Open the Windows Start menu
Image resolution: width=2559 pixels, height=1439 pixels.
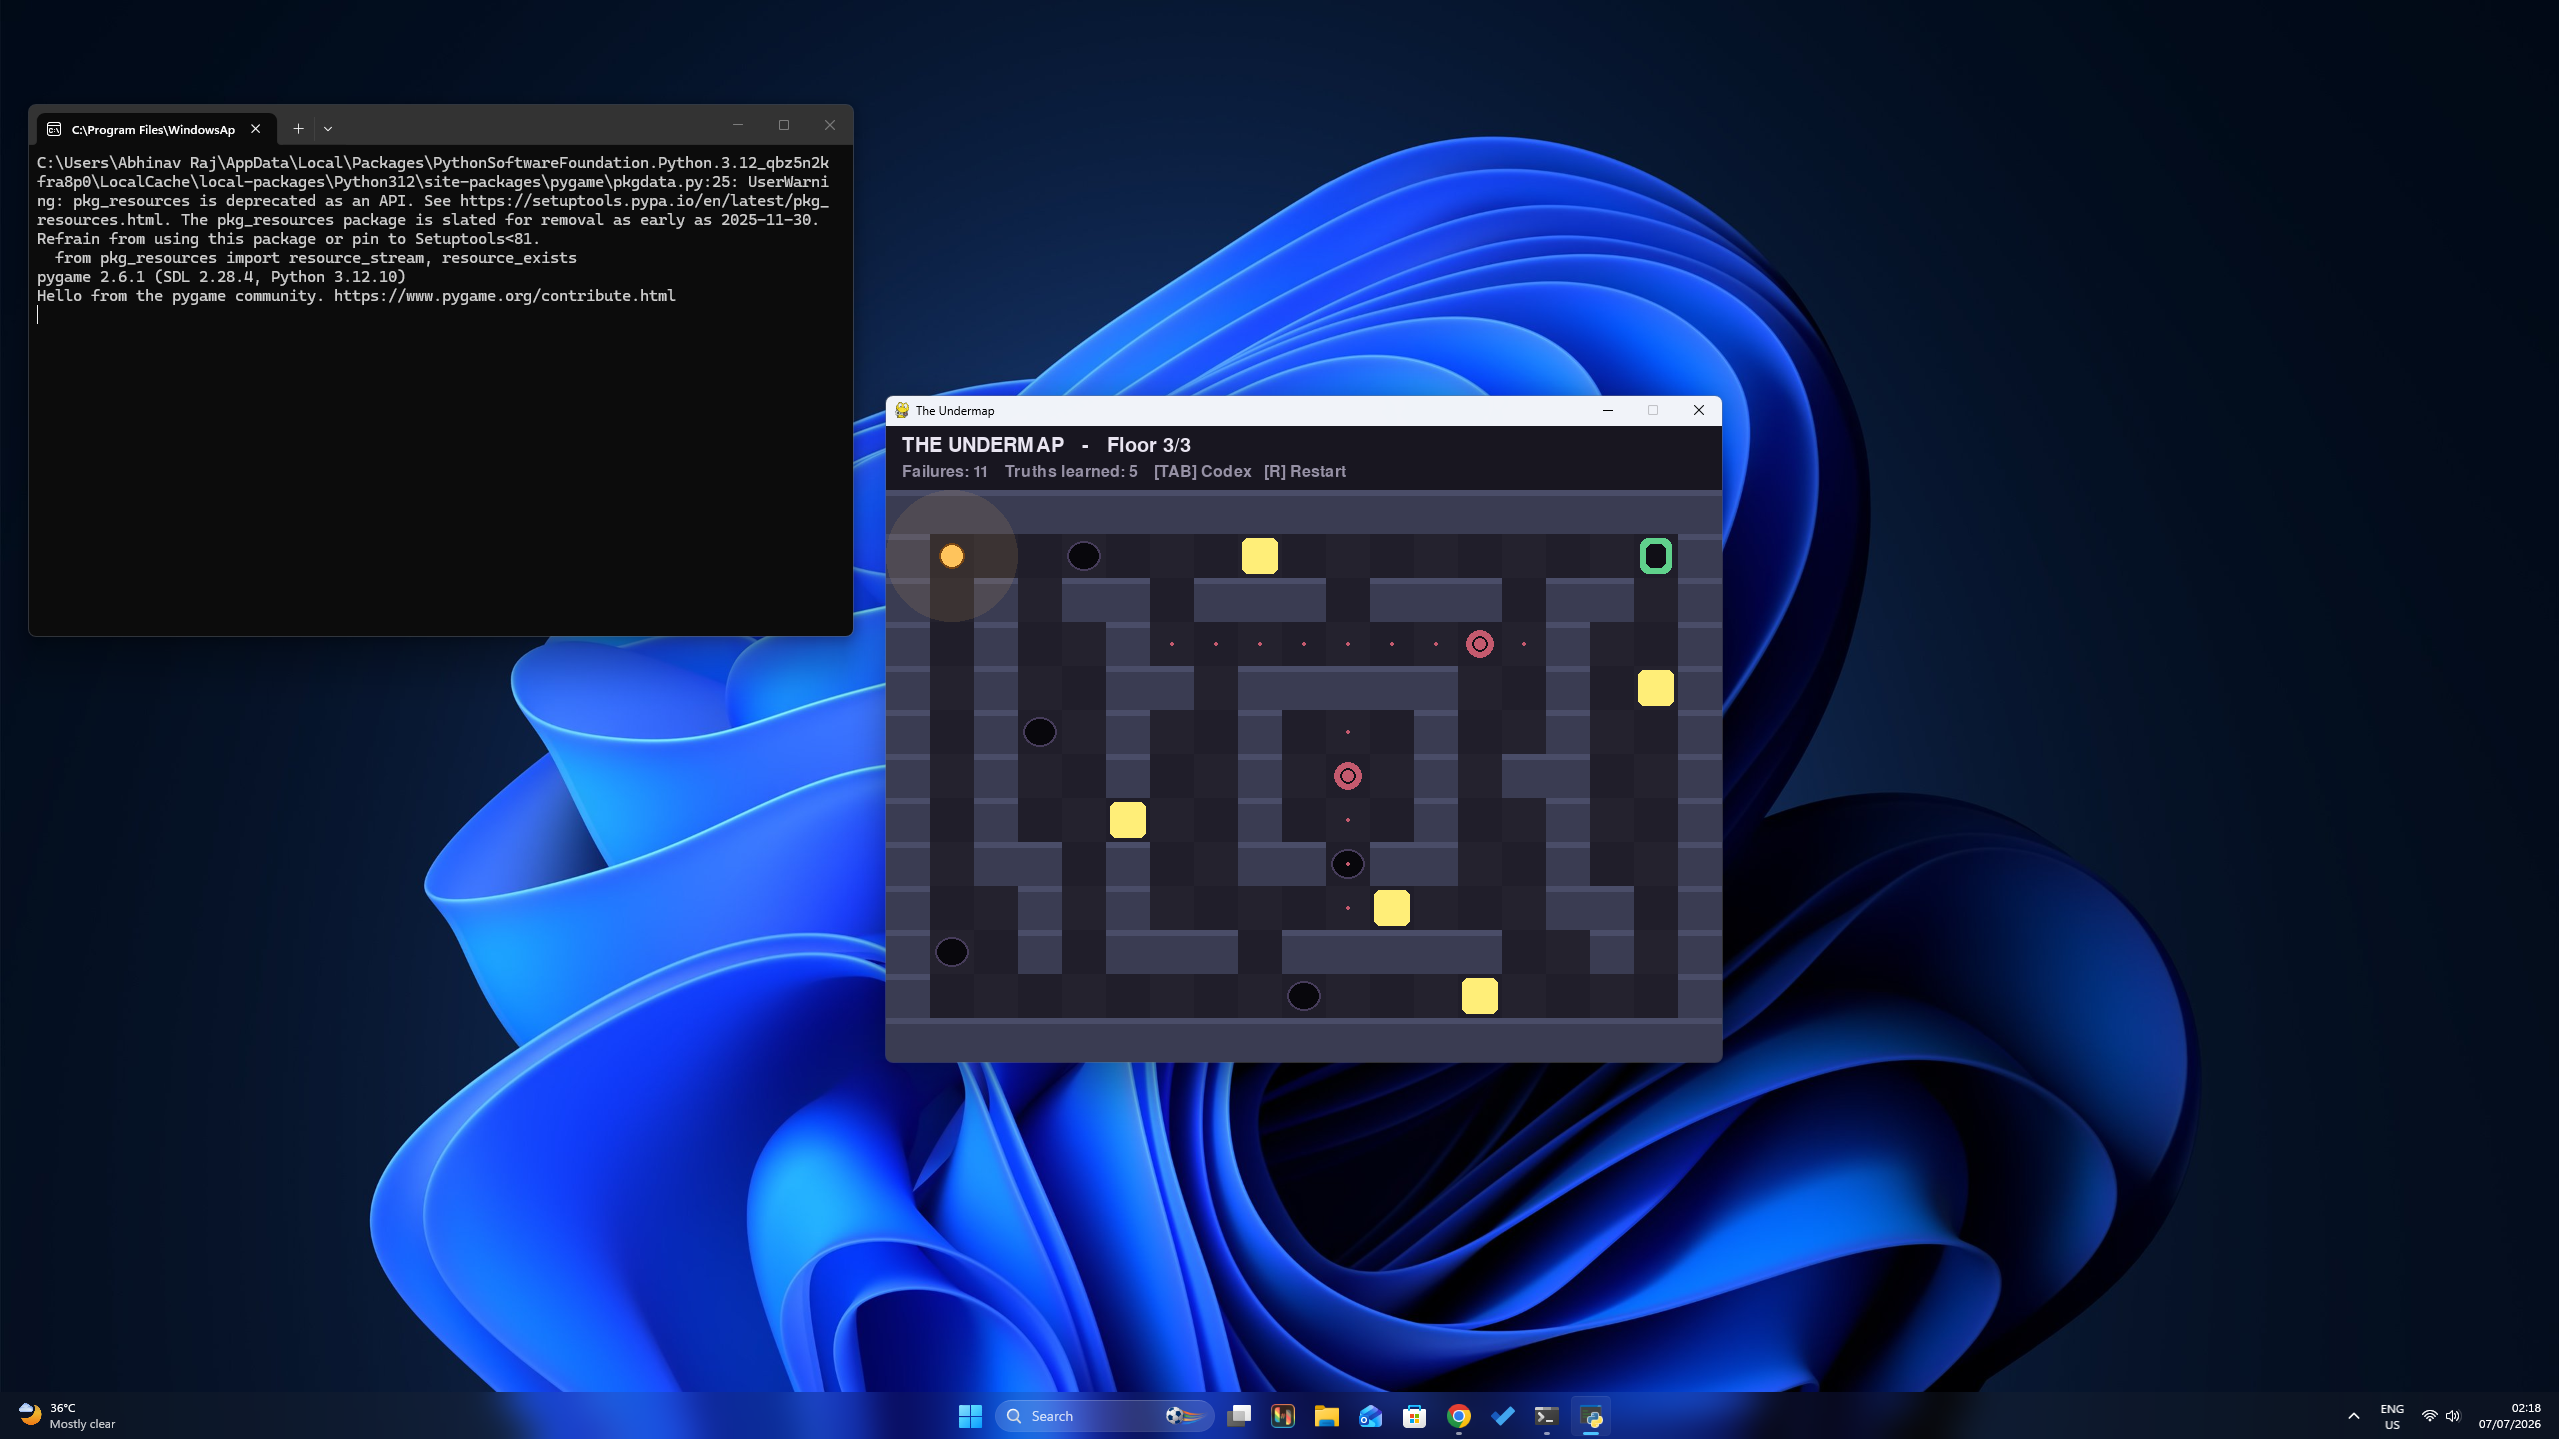(970, 1416)
